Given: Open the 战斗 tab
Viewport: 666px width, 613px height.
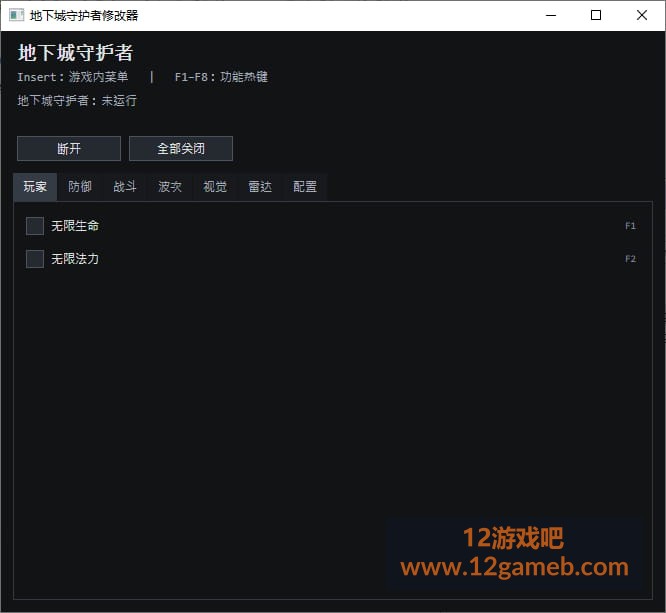Looking at the screenshot, I should pyautogui.click(x=125, y=186).
